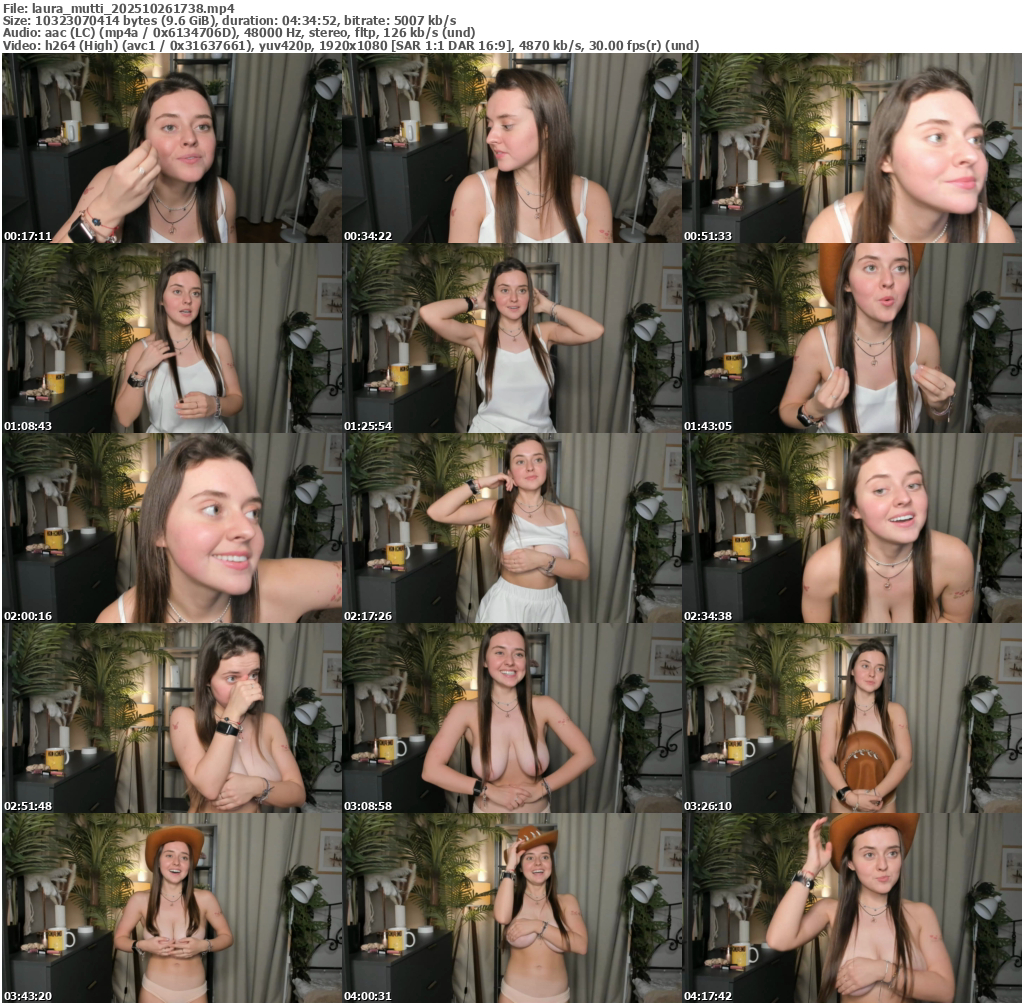Click the thumbnail at 03:26:10
This screenshot has width=1024, height=1003.
tap(852, 718)
